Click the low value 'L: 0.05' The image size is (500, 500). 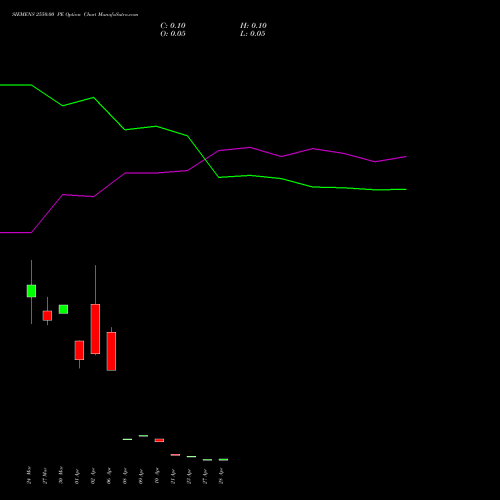[x=253, y=34]
